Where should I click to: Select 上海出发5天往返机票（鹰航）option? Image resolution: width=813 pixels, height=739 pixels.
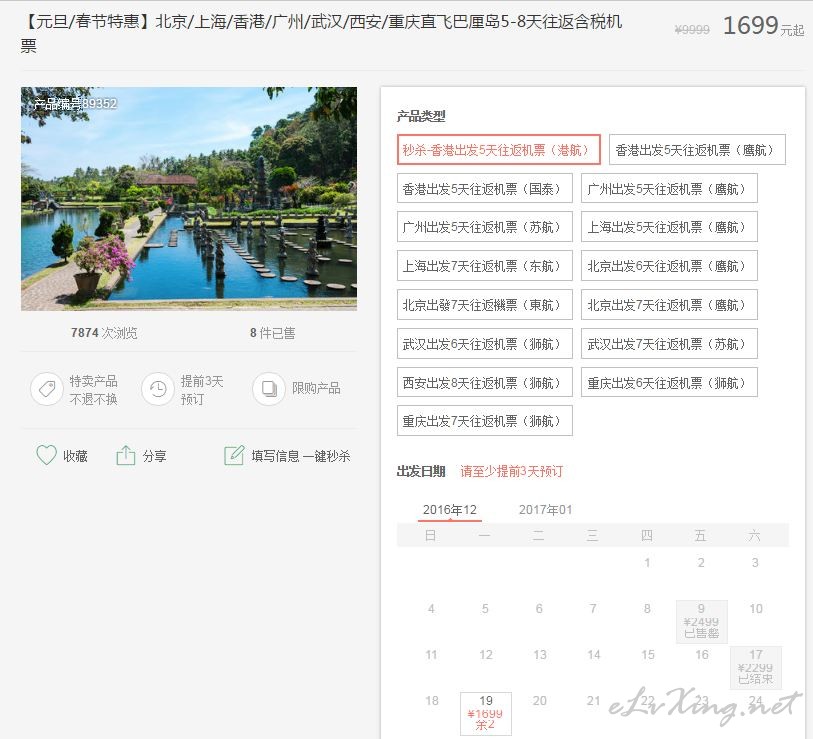pos(669,227)
